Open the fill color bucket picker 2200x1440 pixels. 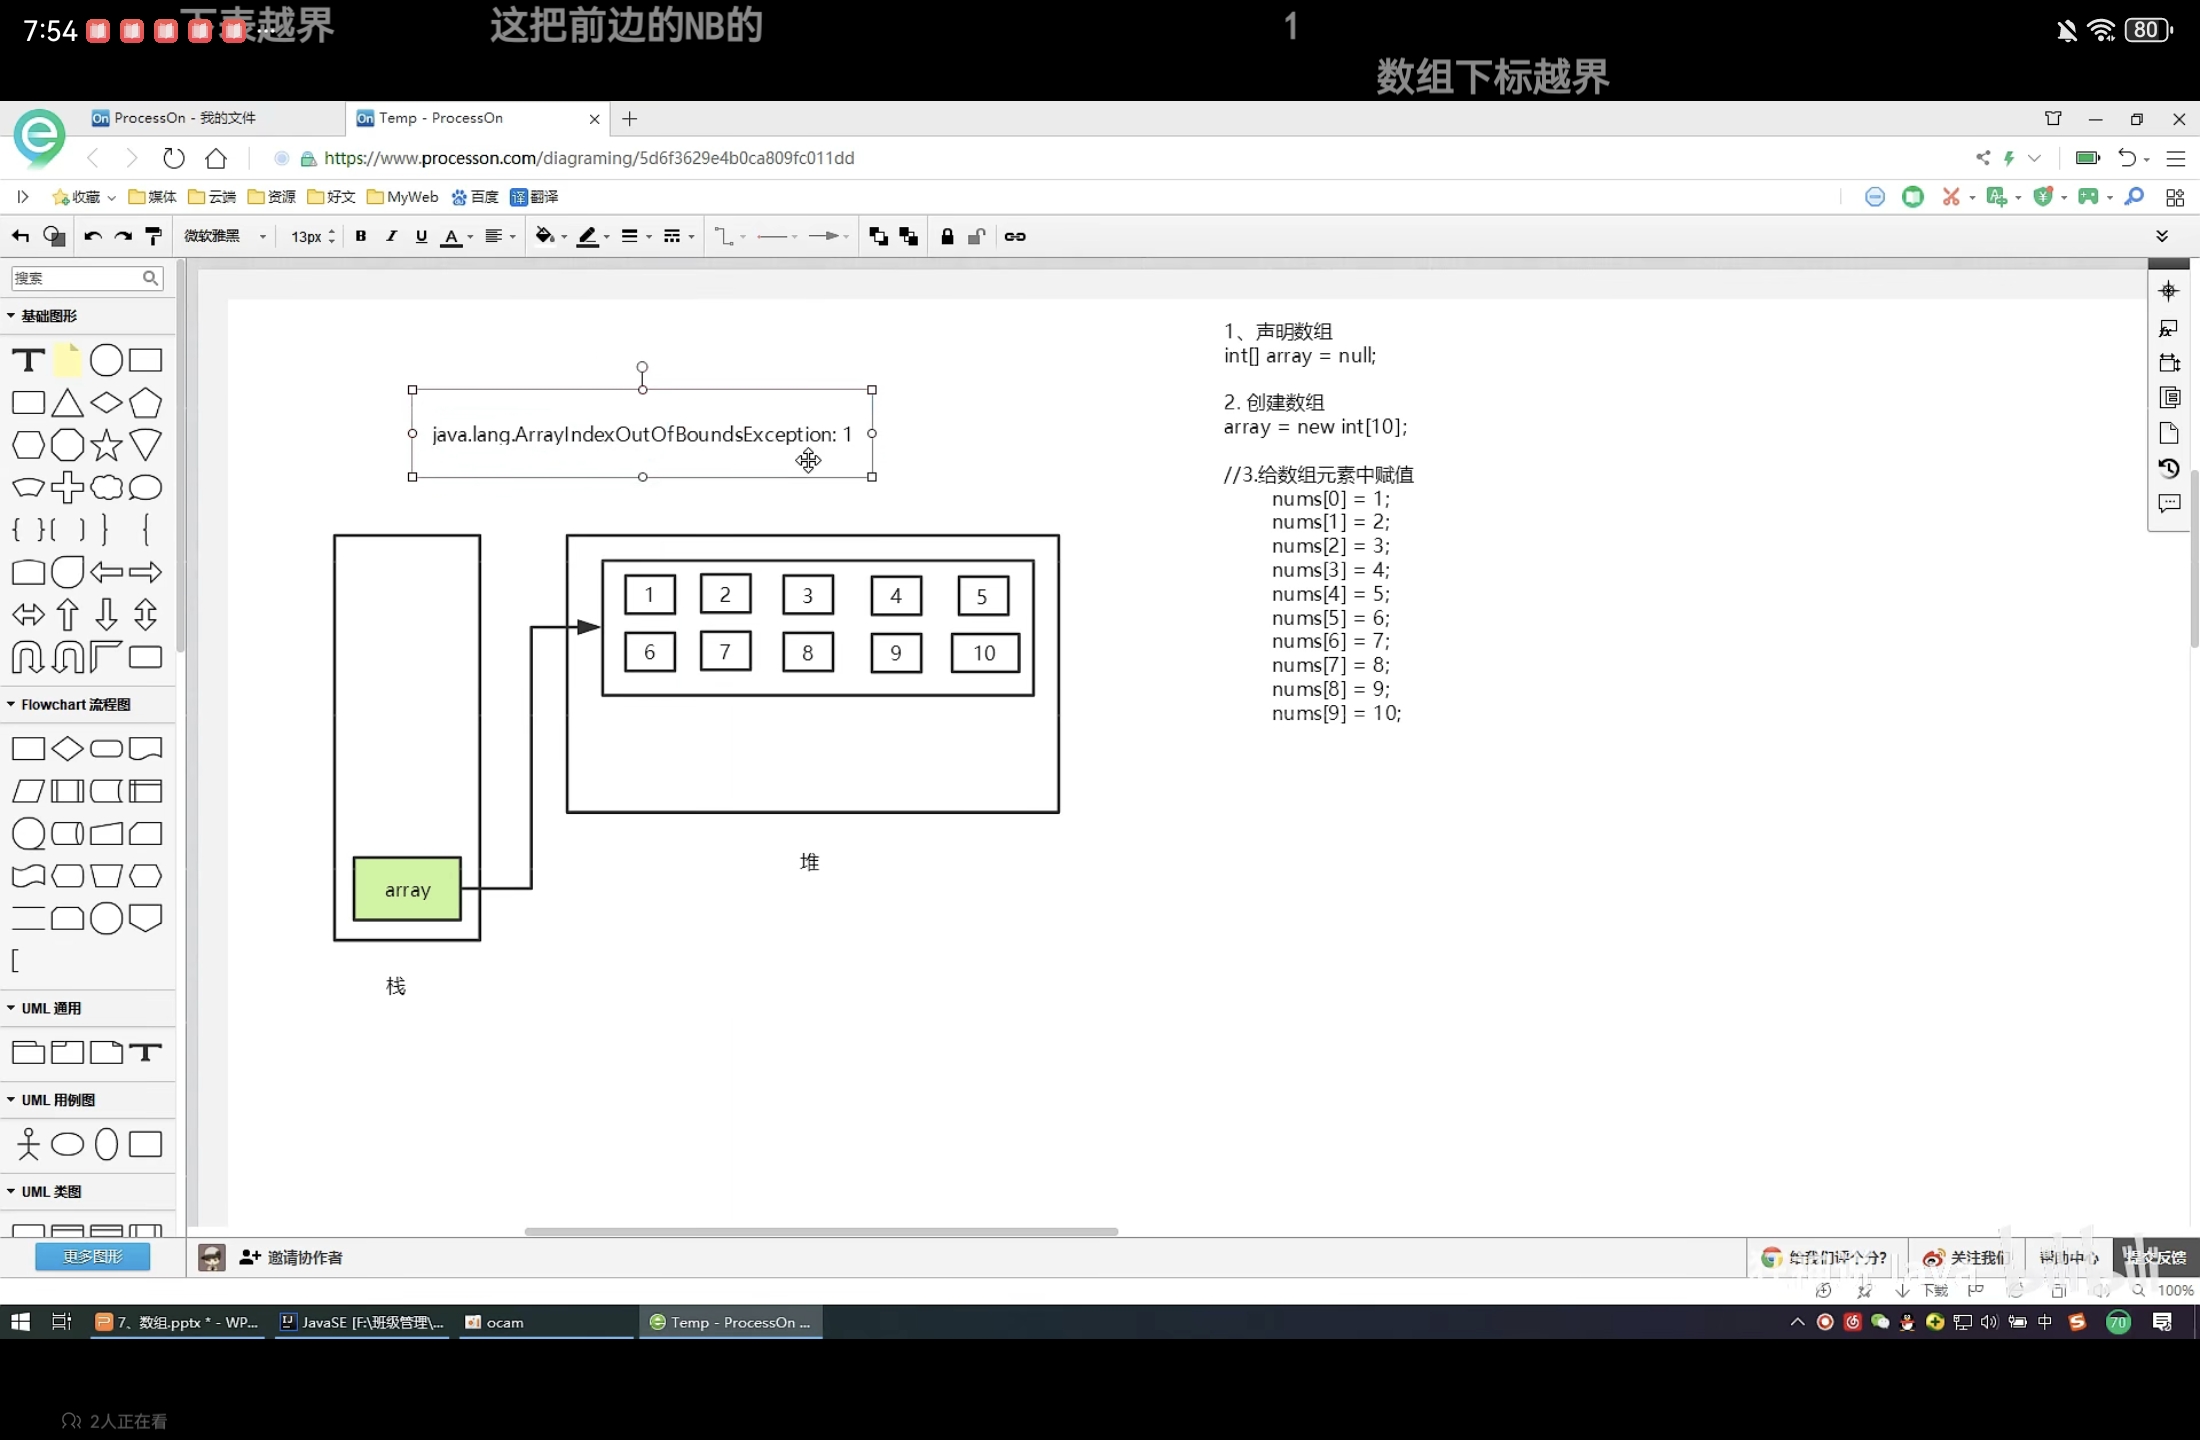click(x=545, y=236)
